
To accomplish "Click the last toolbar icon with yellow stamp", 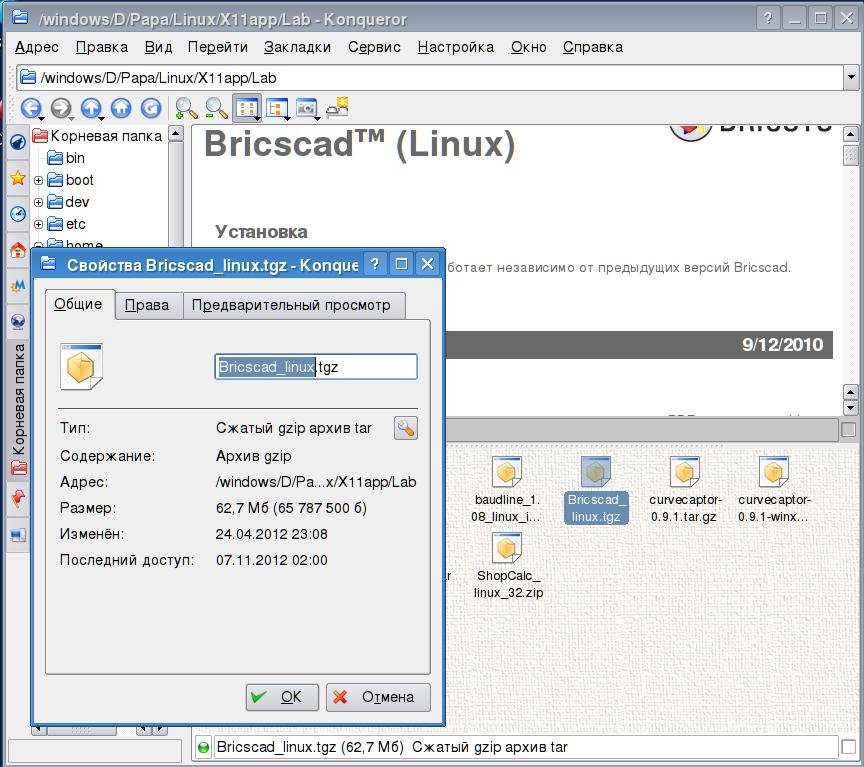I will pos(337,108).
